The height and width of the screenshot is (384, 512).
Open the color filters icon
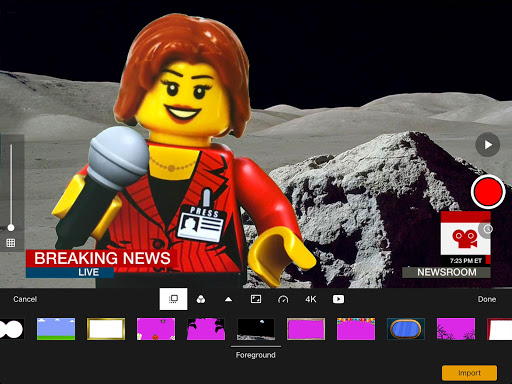(x=201, y=299)
